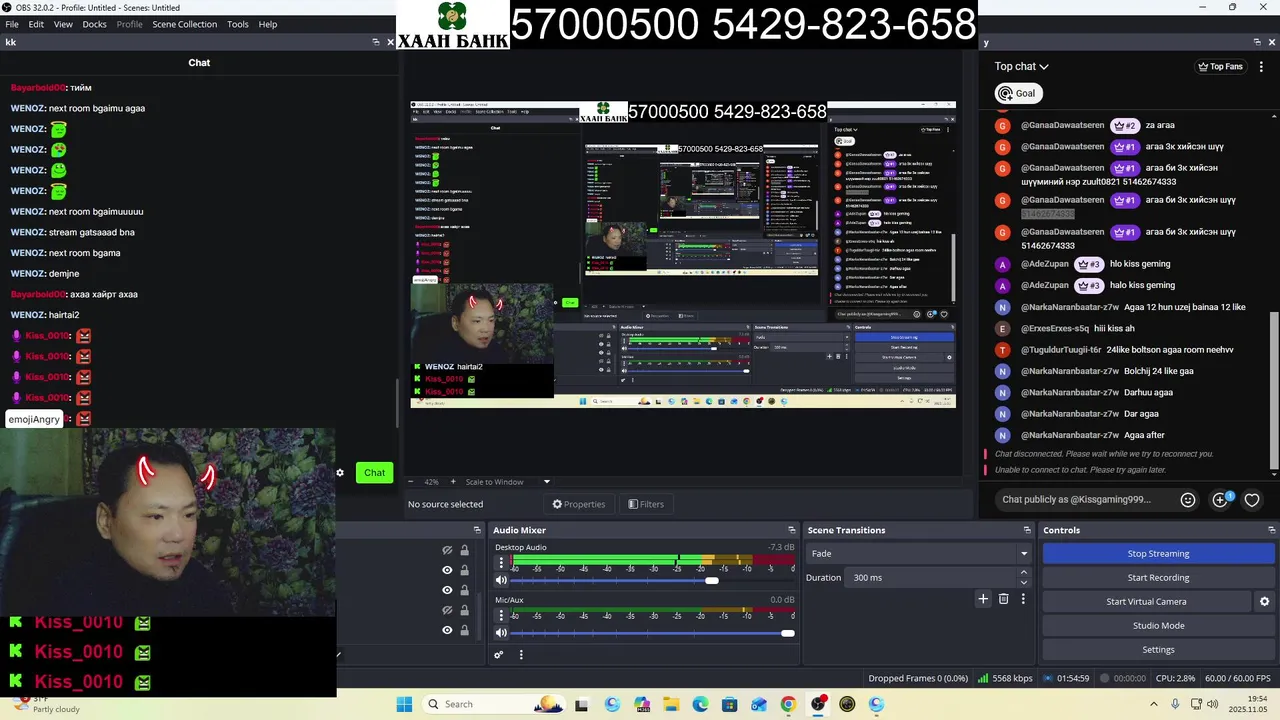Open OBS Settings button
This screenshot has width=1280, height=720.
click(x=1158, y=650)
